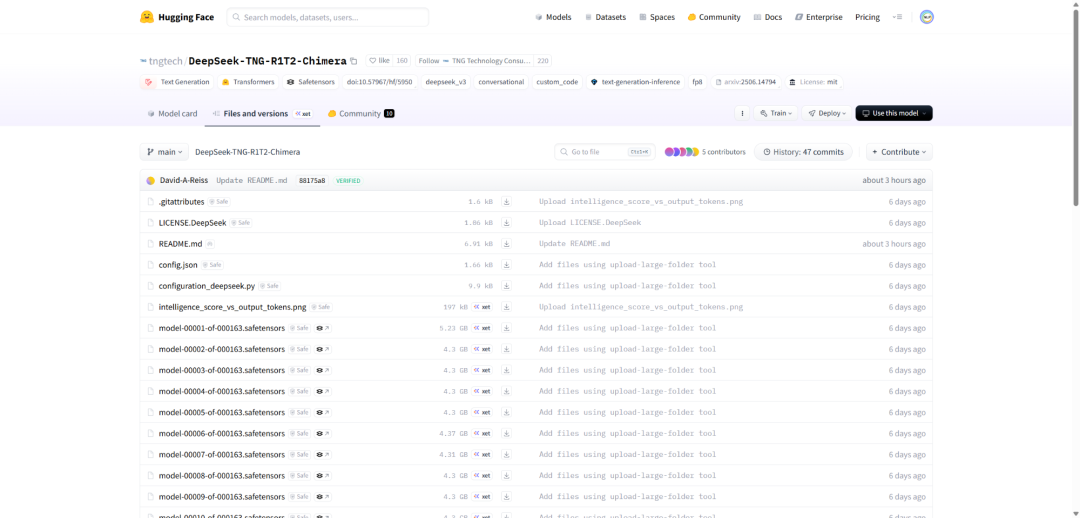The image size is (1080, 518).
Task: Open Docs in top navigation
Action: 768,17
